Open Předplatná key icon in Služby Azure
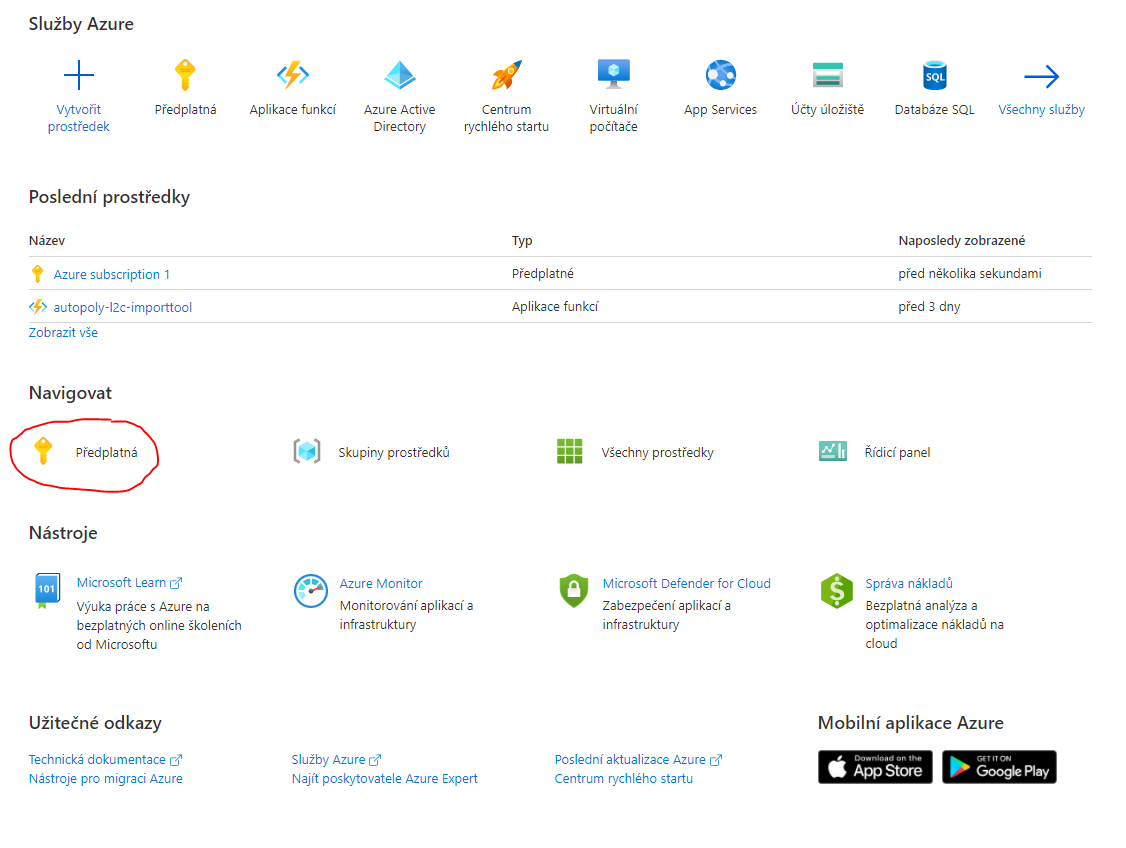 click(x=185, y=76)
